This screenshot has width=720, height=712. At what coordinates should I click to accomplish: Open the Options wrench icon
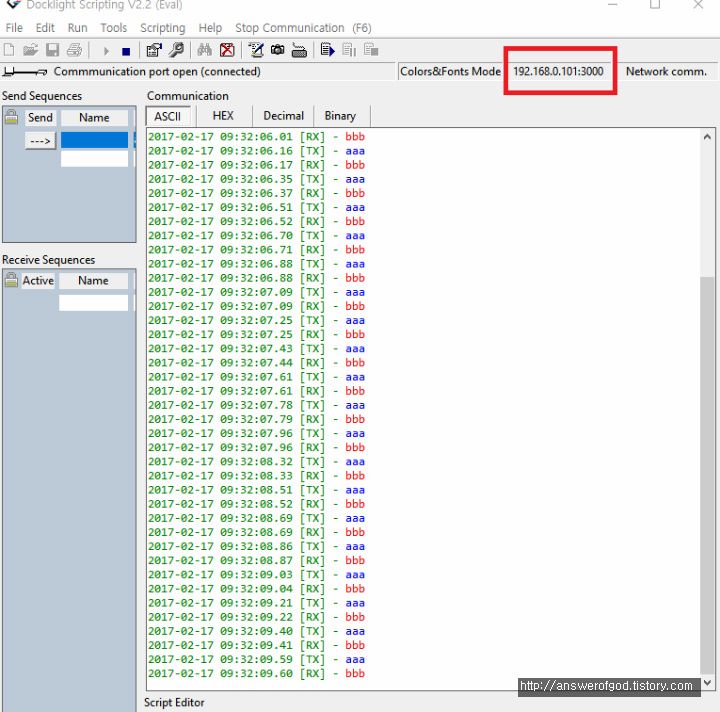[x=176, y=50]
